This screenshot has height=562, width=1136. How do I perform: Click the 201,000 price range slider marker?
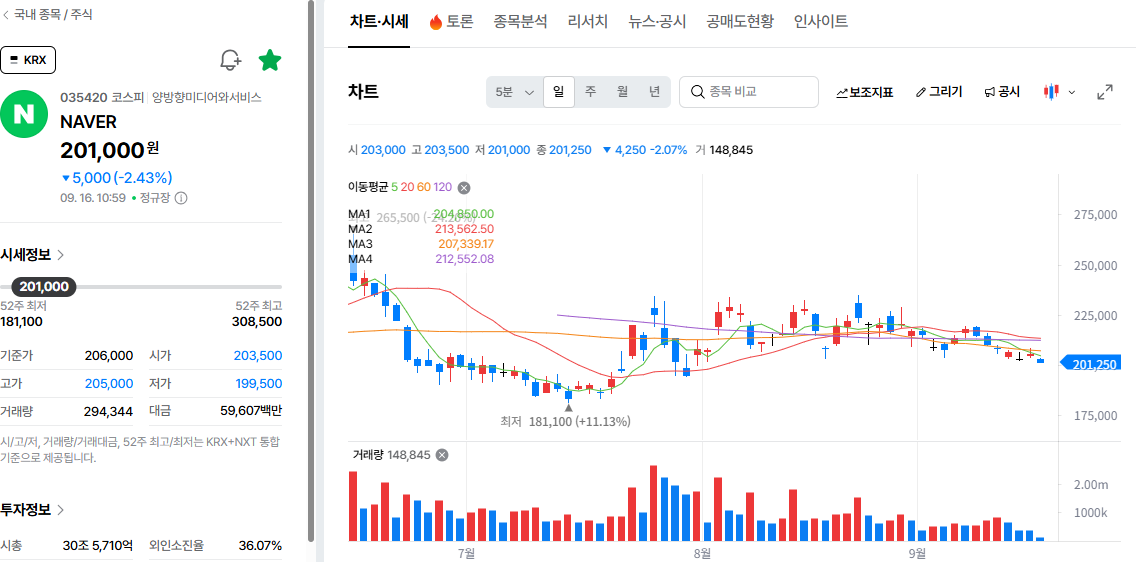pyautogui.click(x=43, y=287)
